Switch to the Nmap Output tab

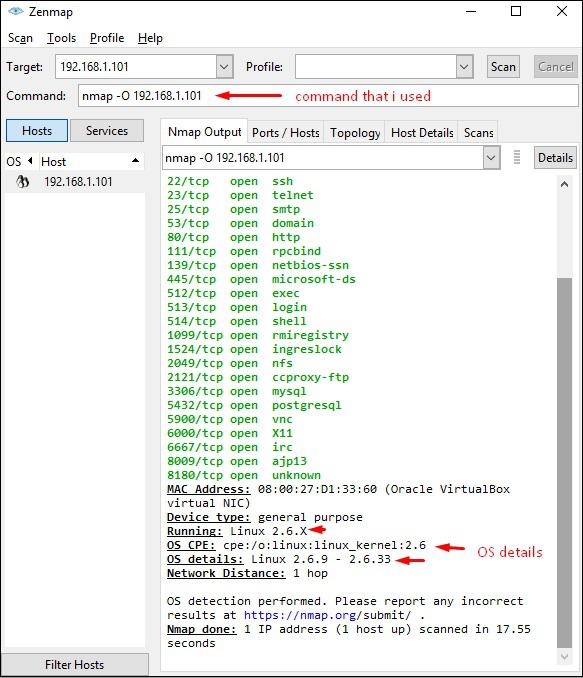(x=204, y=132)
